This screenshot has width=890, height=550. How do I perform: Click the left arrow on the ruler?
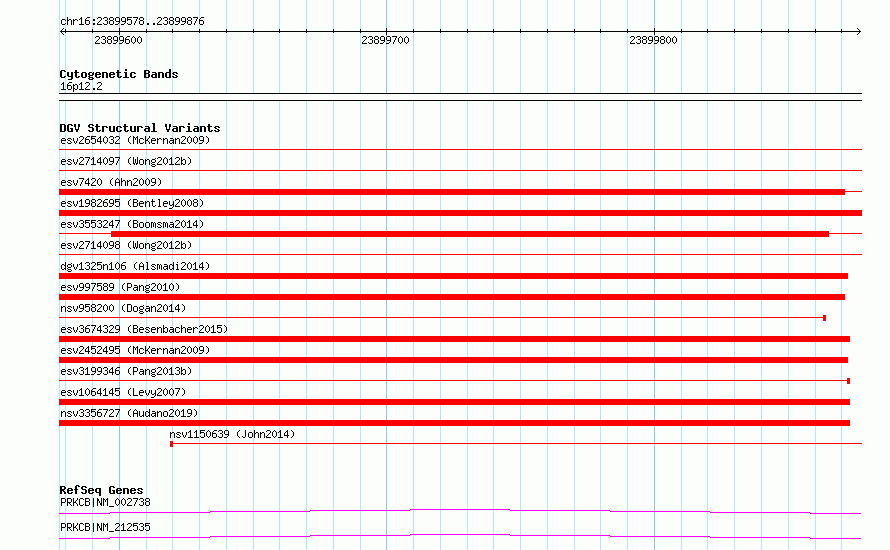(62, 31)
